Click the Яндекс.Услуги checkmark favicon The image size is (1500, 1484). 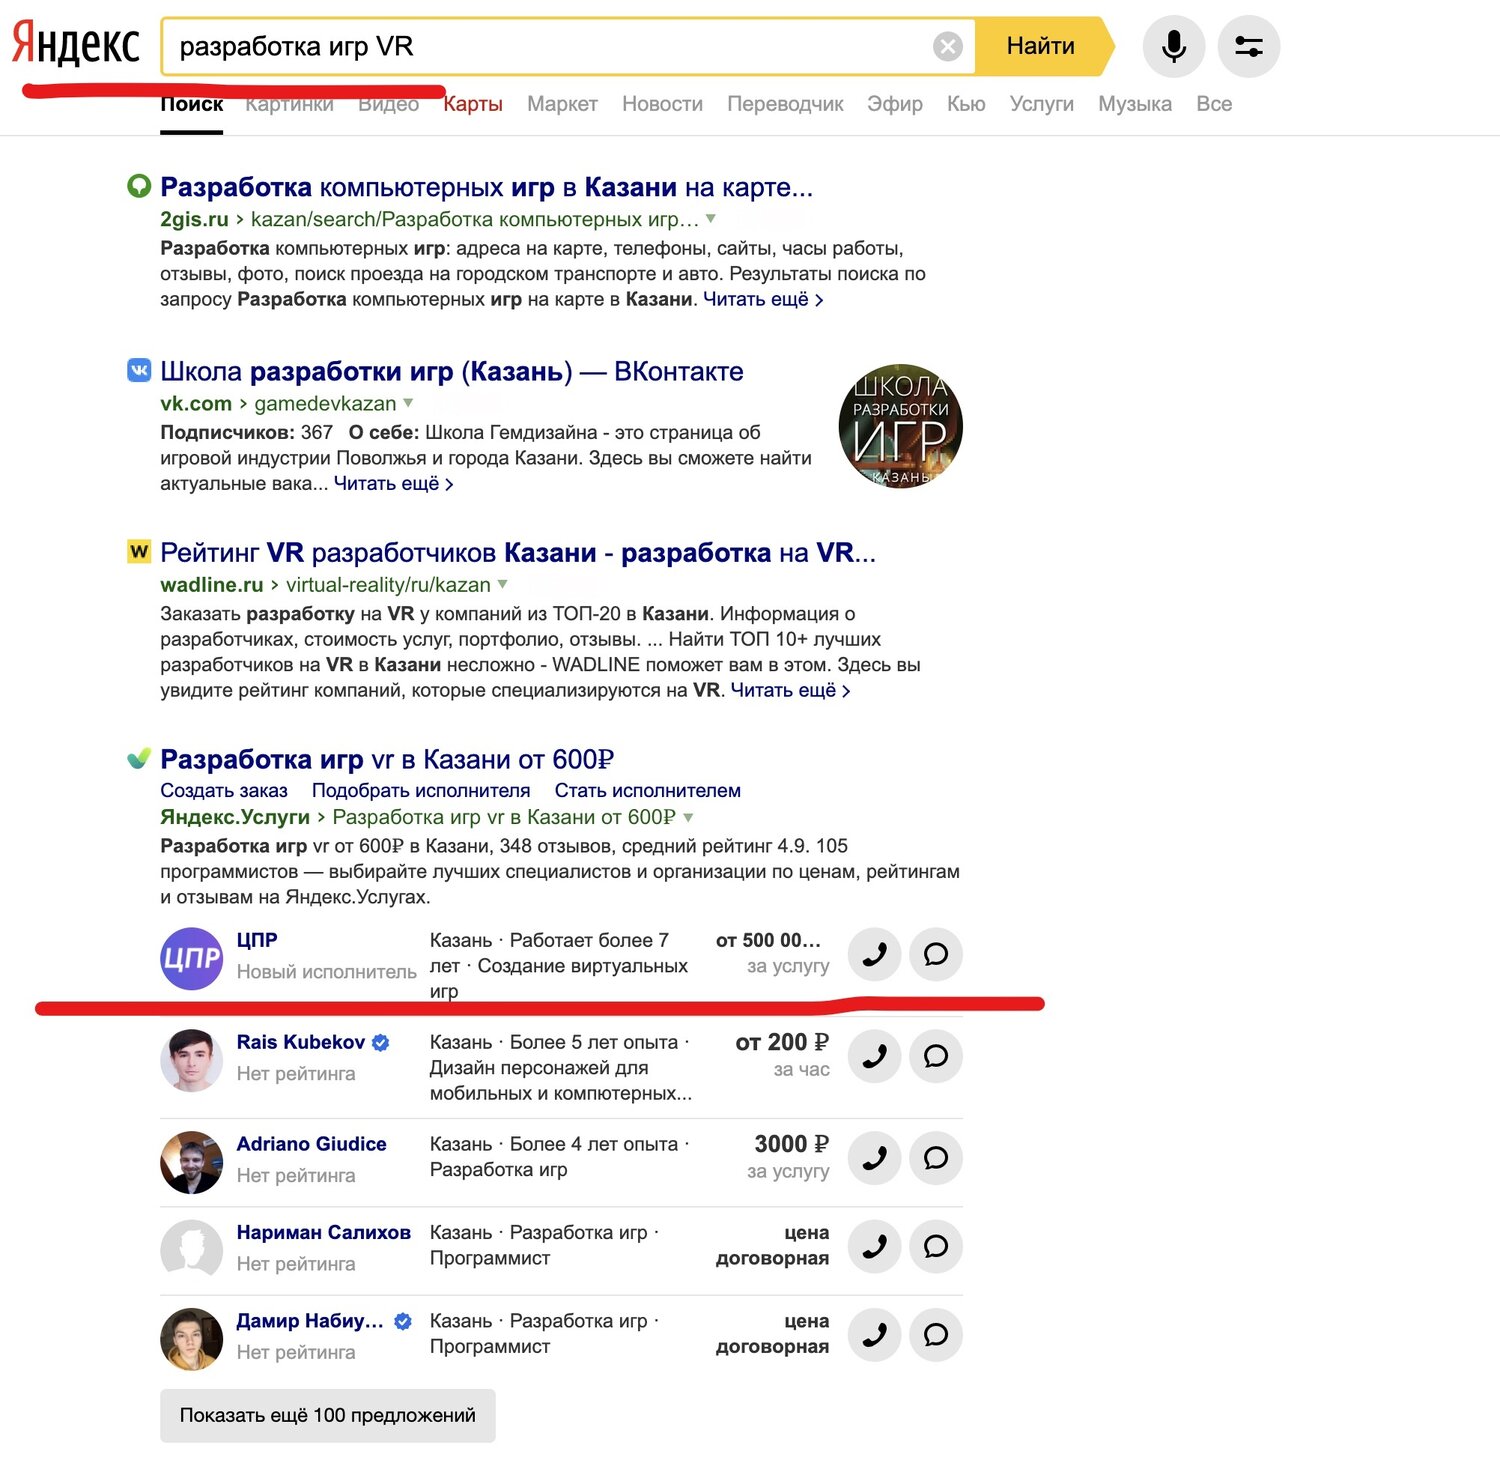click(139, 758)
